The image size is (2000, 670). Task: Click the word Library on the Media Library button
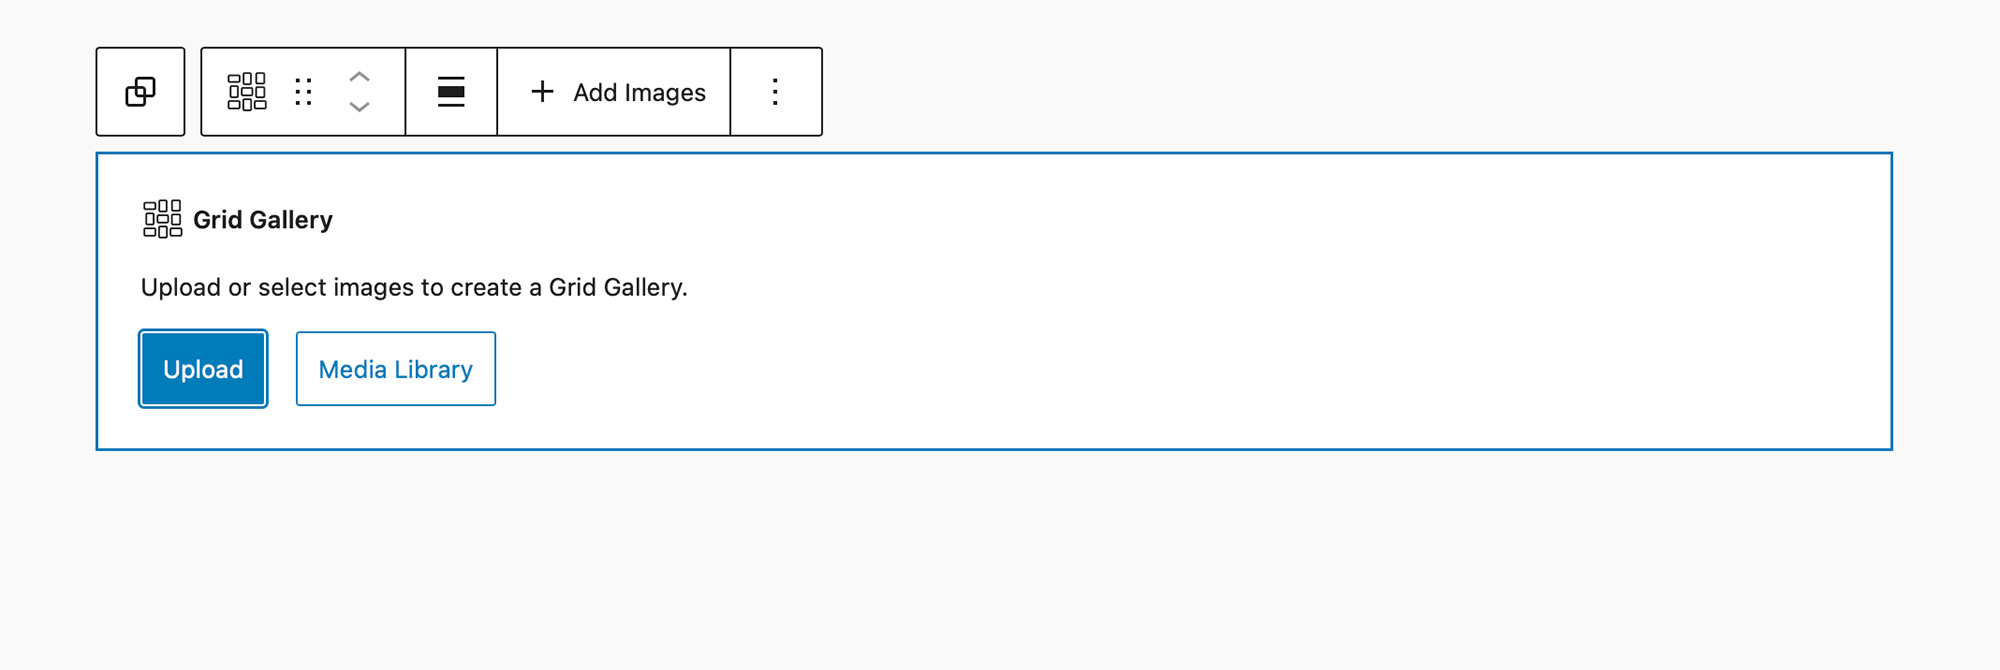click(433, 370)
